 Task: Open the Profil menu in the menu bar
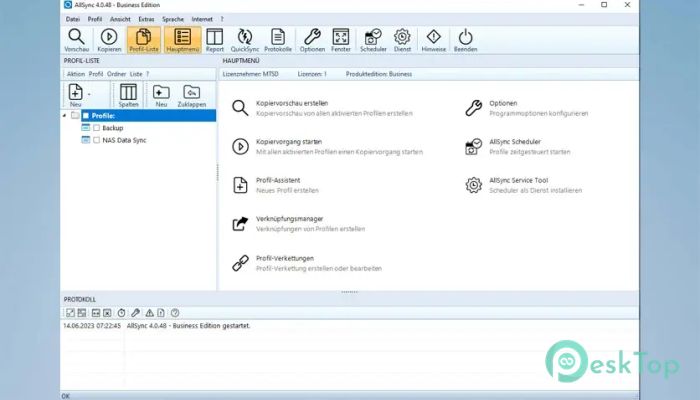95,19
